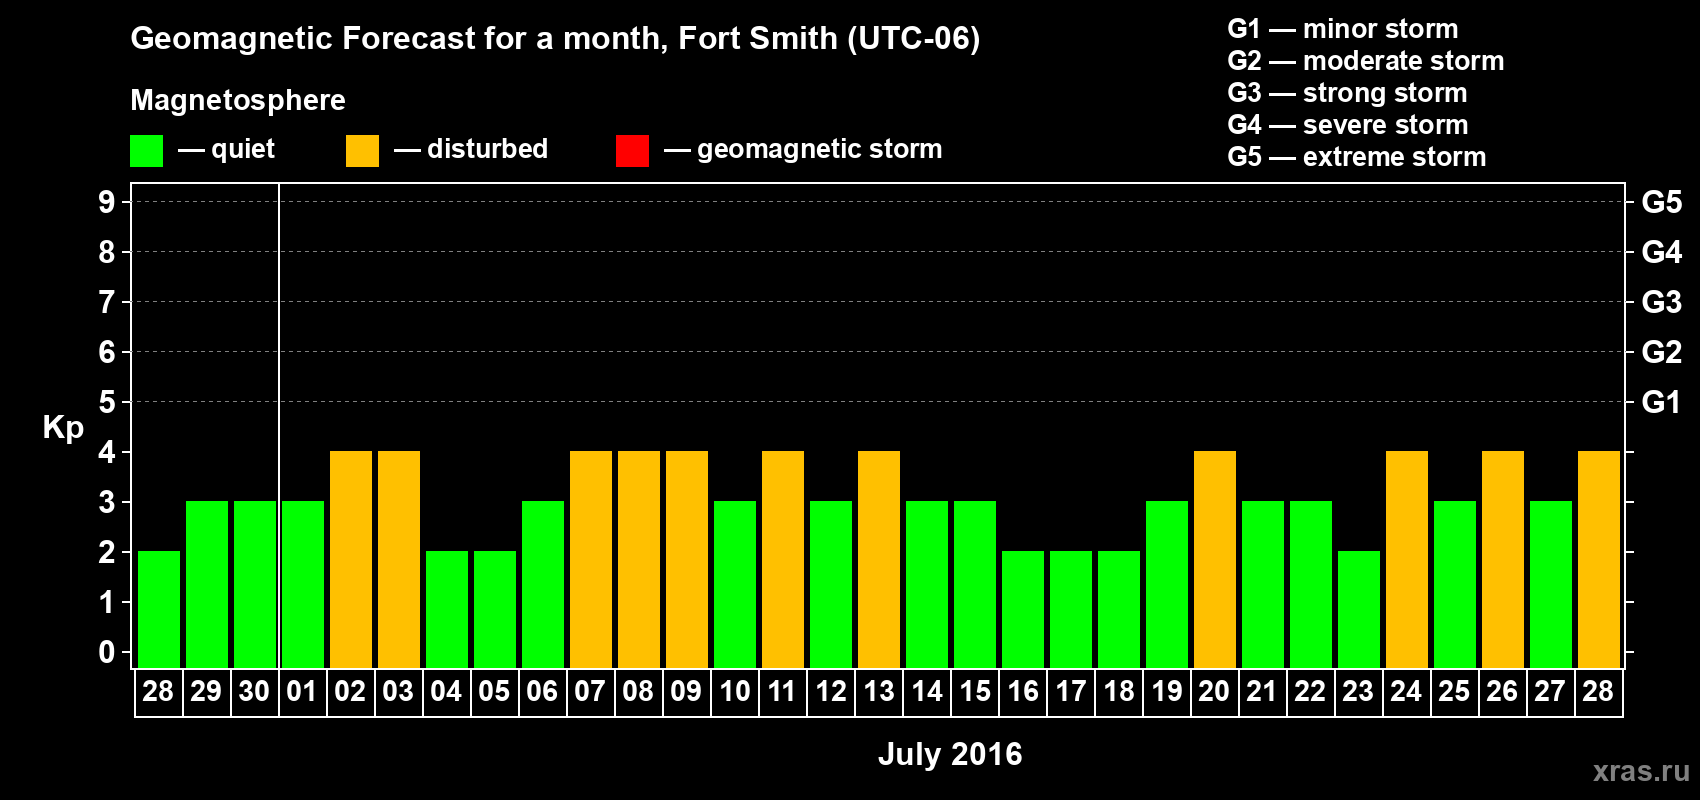The height and width of the screenshot is (800, 1700).
Task: Click date cell 18 on the x-axis
Action: [1119, 692]
